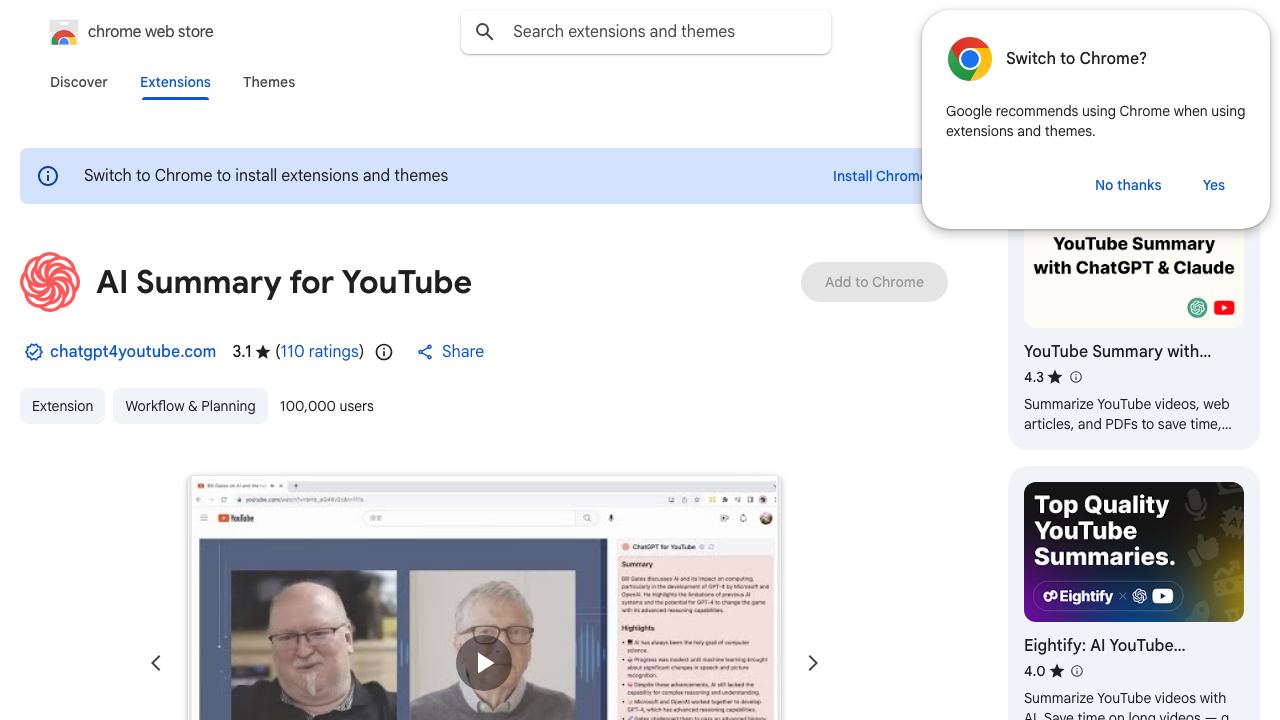
Task: Open the 110 ratings link
Action: pyautogui.click(x=320, y=352)
